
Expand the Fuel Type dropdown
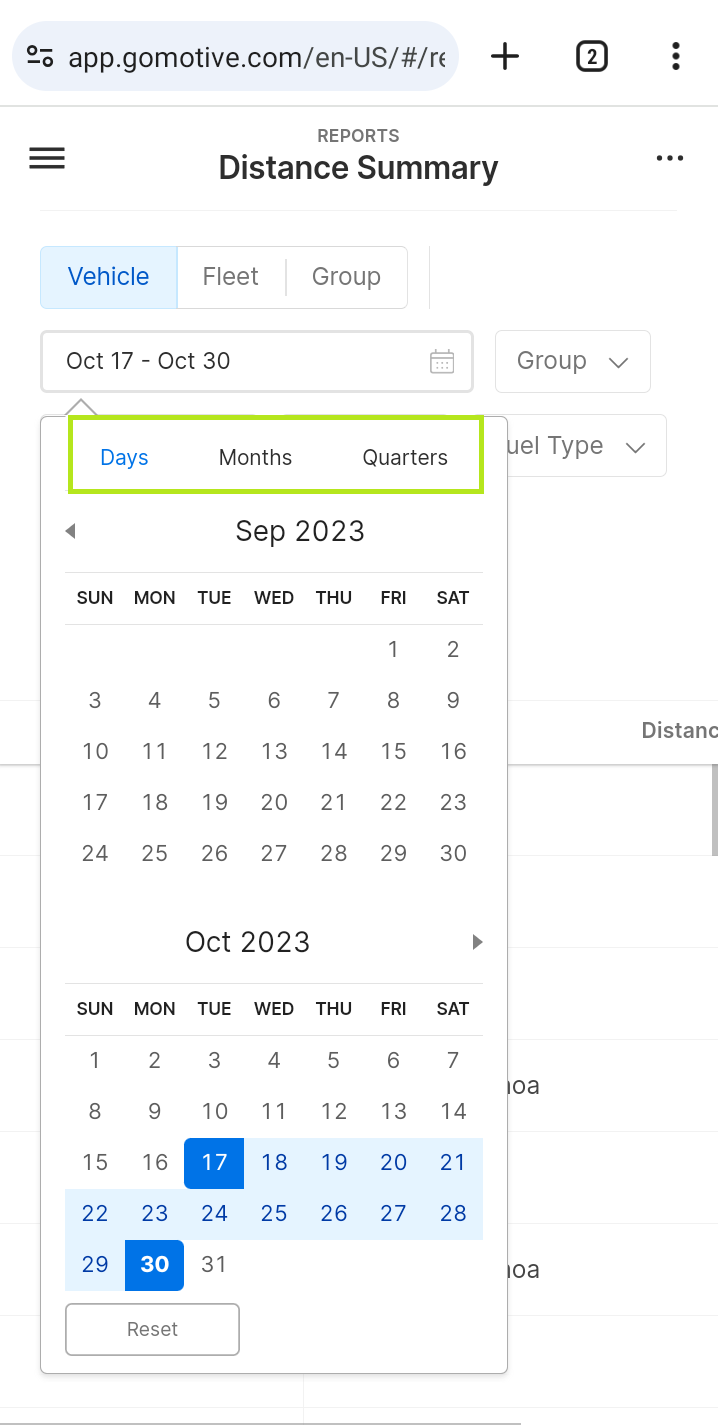586,446
